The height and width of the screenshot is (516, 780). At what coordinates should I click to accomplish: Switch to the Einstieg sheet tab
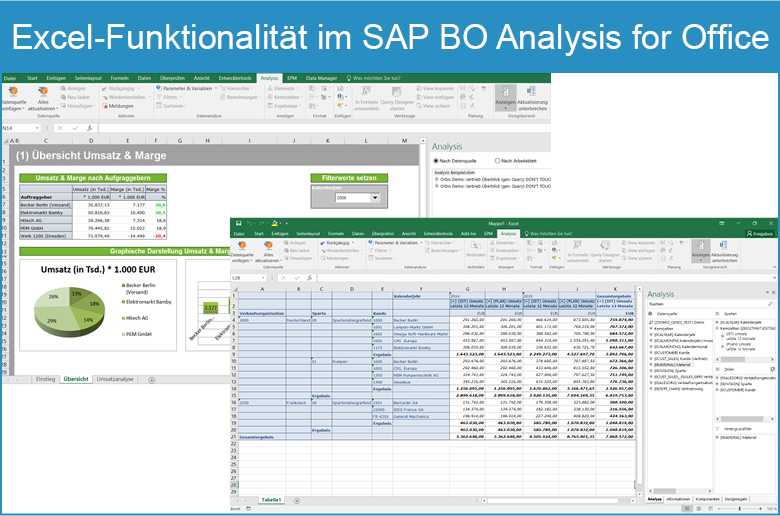(x=45, y=379)
